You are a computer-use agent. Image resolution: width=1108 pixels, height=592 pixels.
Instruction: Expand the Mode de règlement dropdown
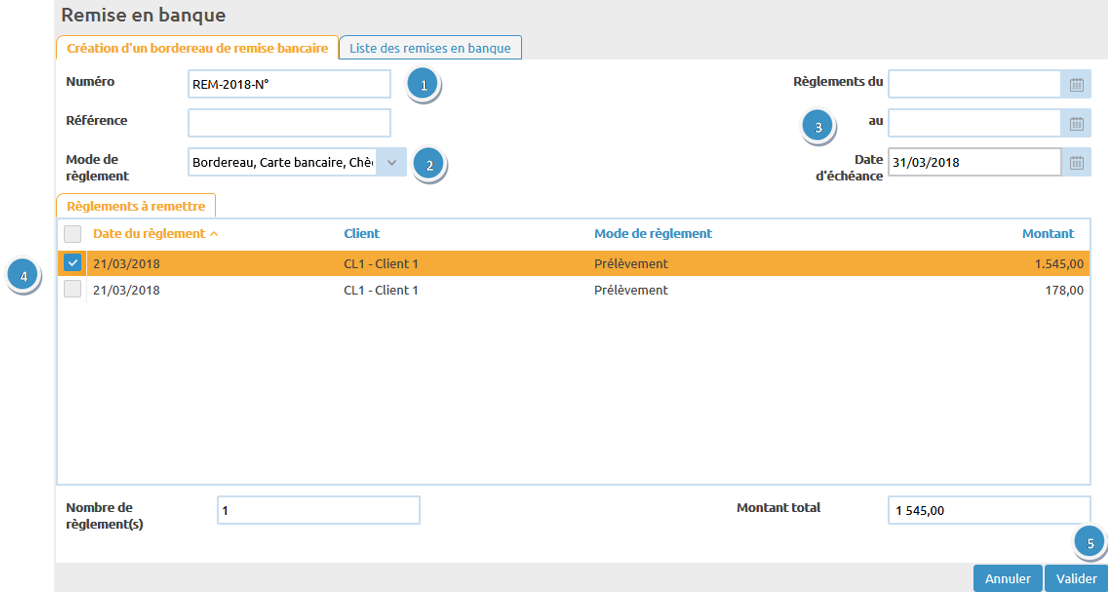click(x=392, y=162)
